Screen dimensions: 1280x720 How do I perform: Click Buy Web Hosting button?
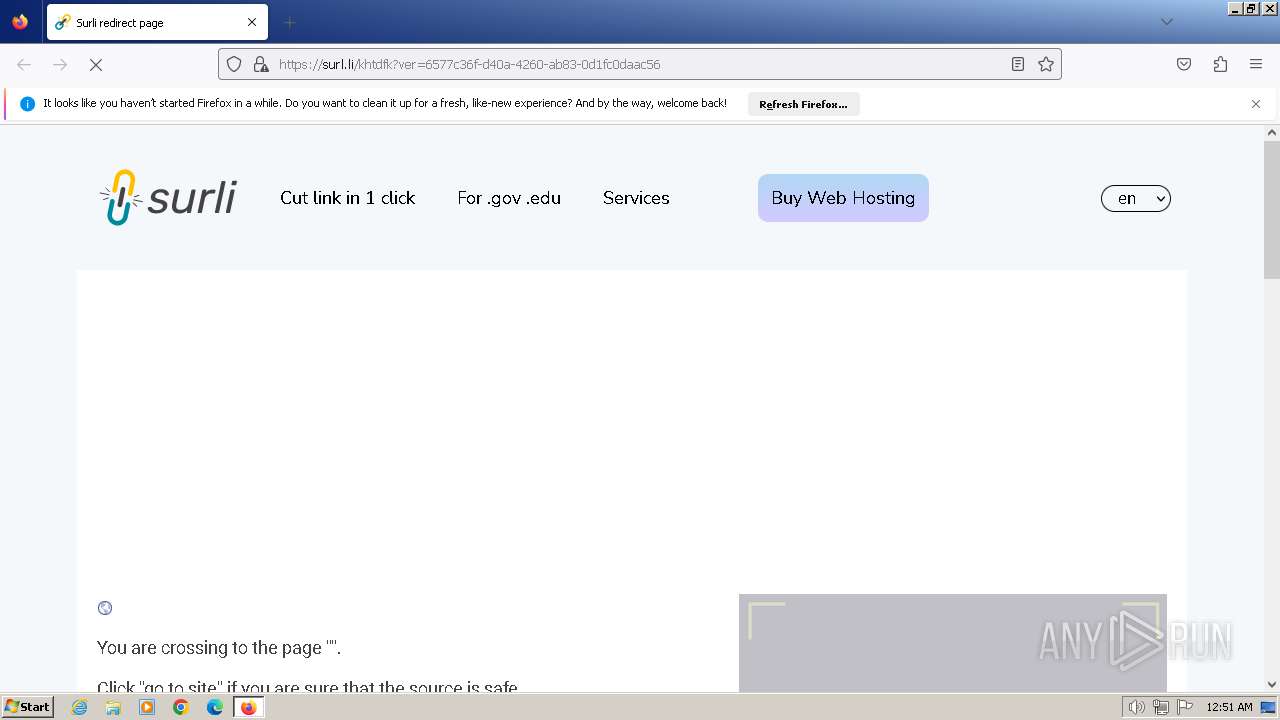(x=843, y=198)
